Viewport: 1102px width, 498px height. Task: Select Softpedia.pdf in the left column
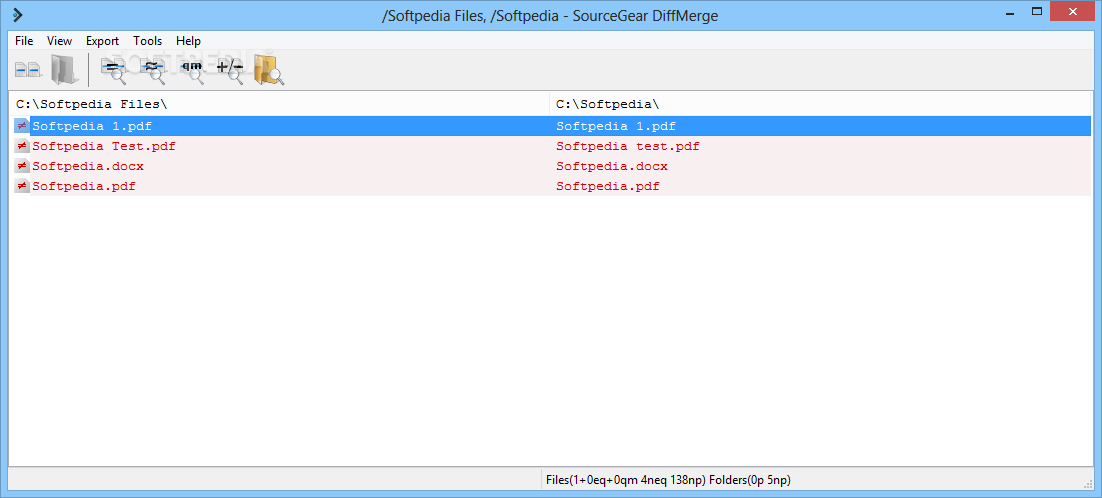point(84,186)
